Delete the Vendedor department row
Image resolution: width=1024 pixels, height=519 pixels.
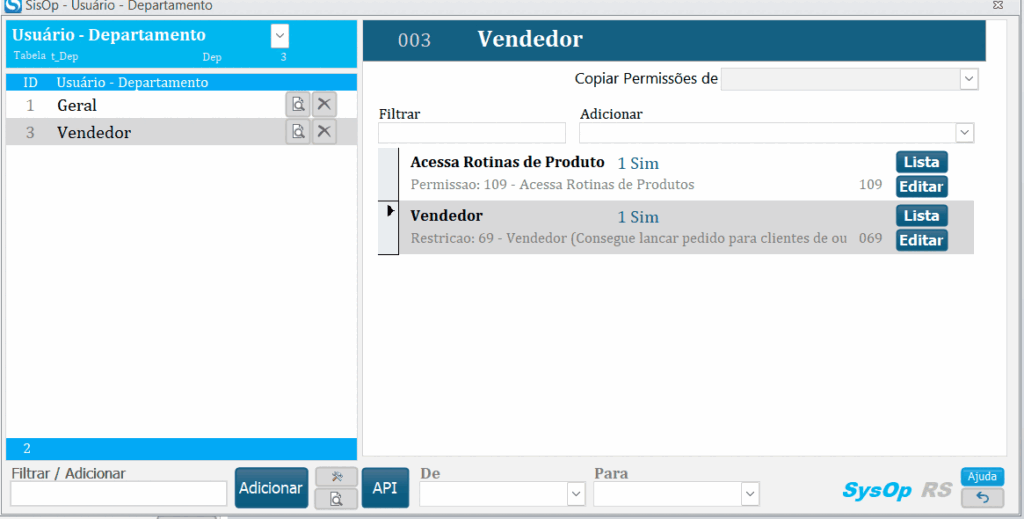click(324, 132)
